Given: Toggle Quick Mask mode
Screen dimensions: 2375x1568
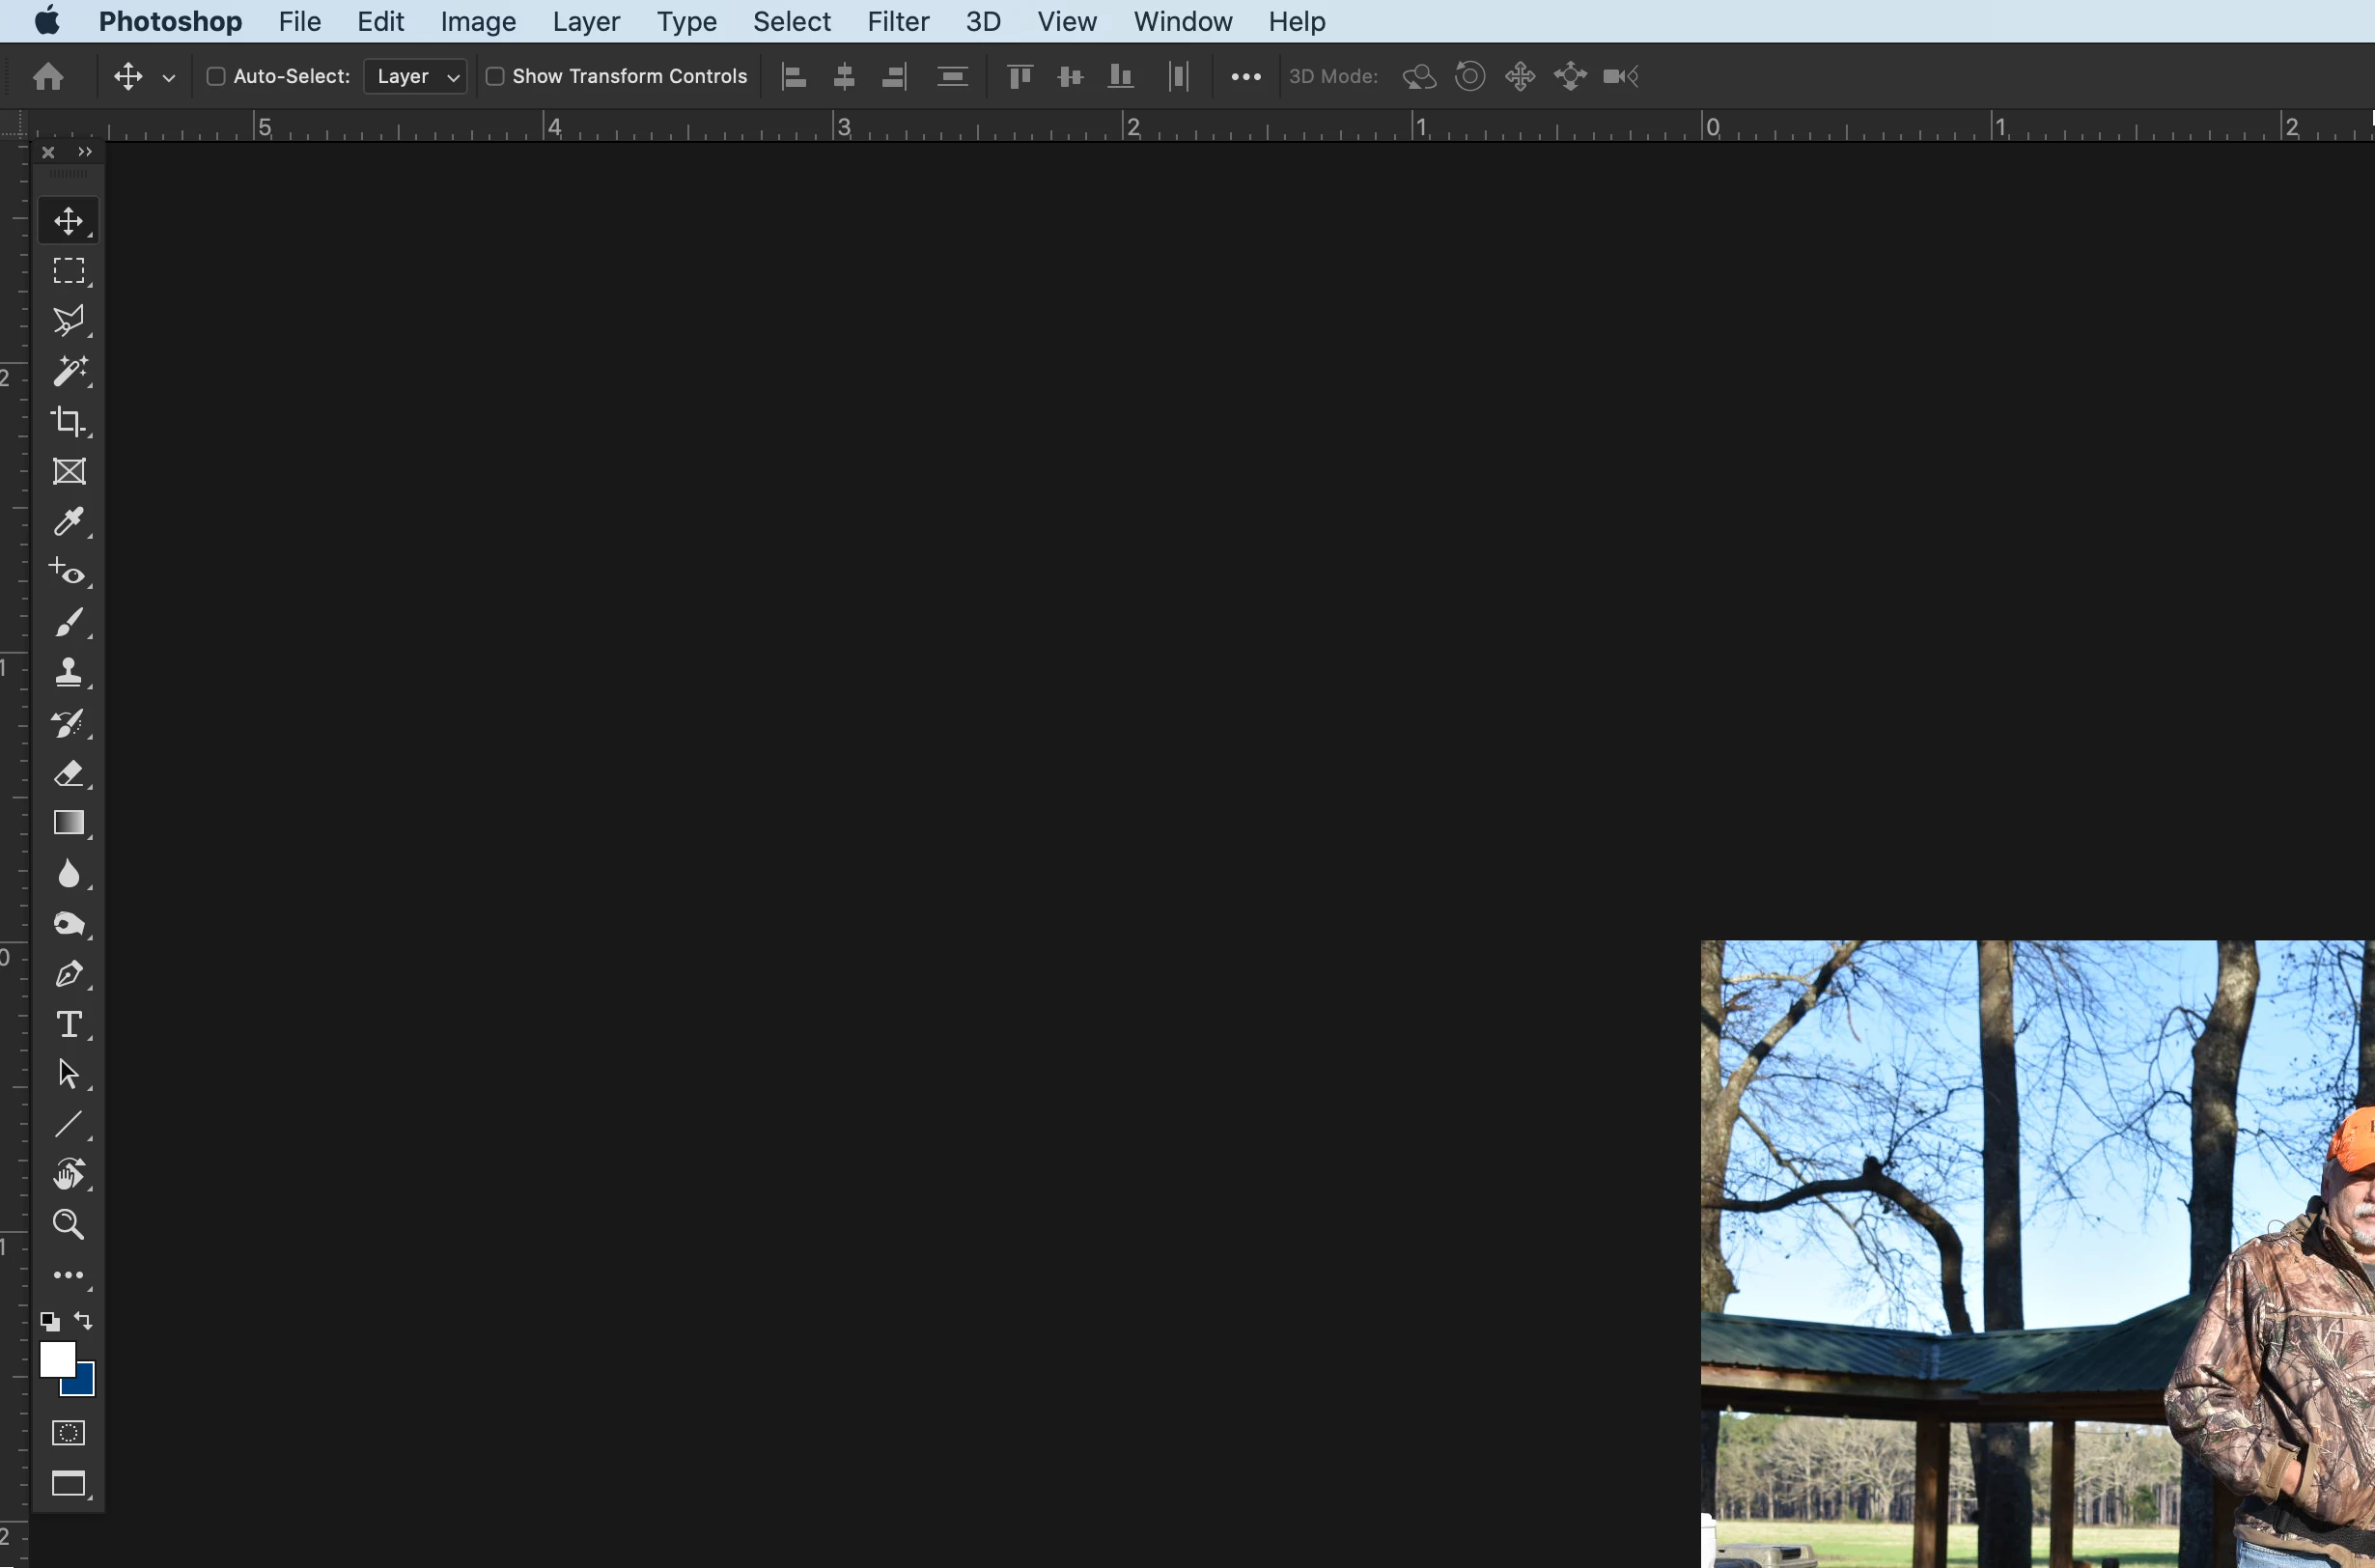Looking at the screenshot, I should pos(68,1433).
